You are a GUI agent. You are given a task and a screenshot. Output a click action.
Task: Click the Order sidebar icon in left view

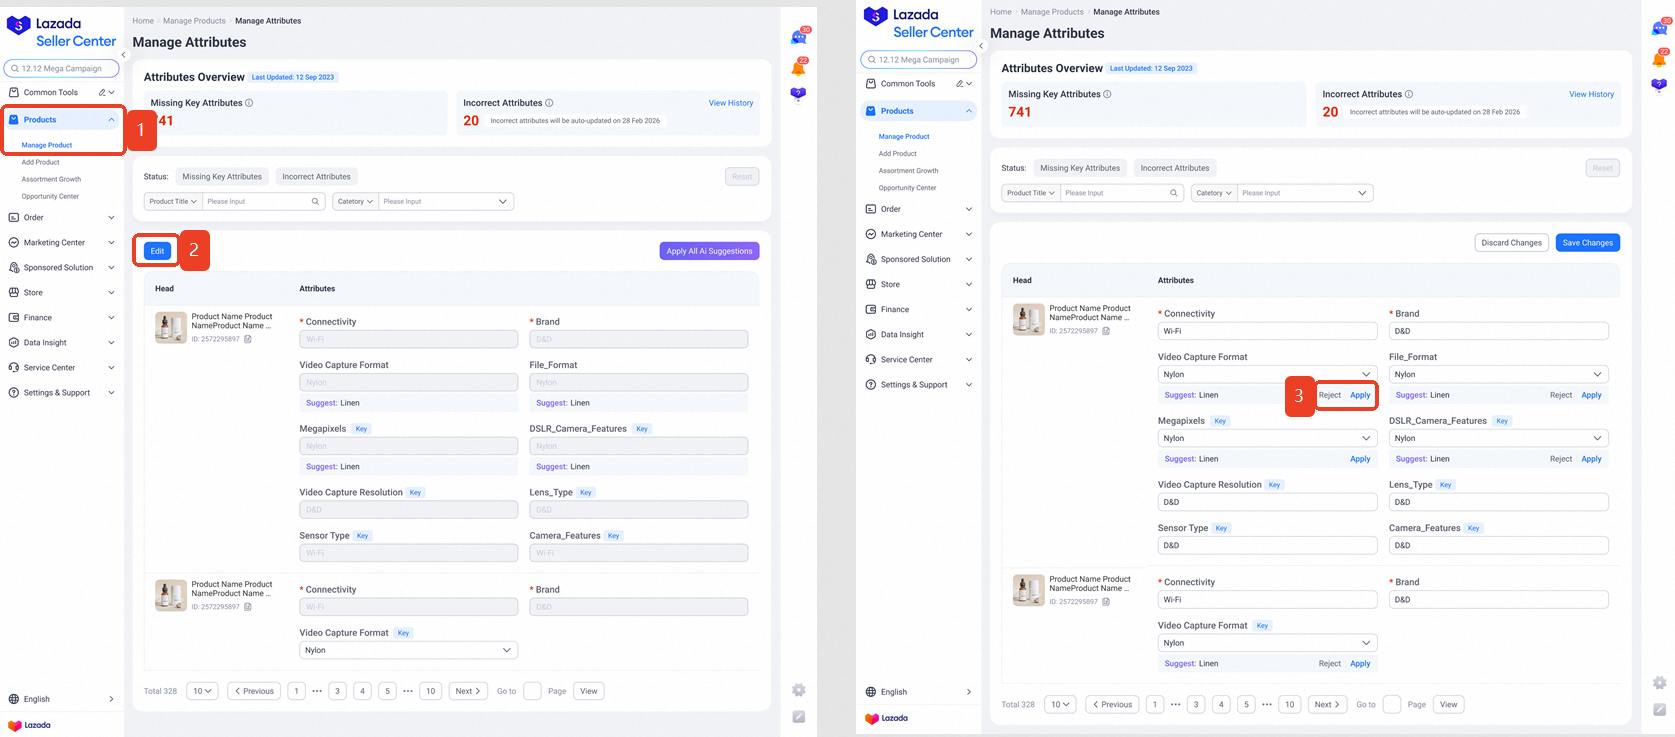click(14, 217)
